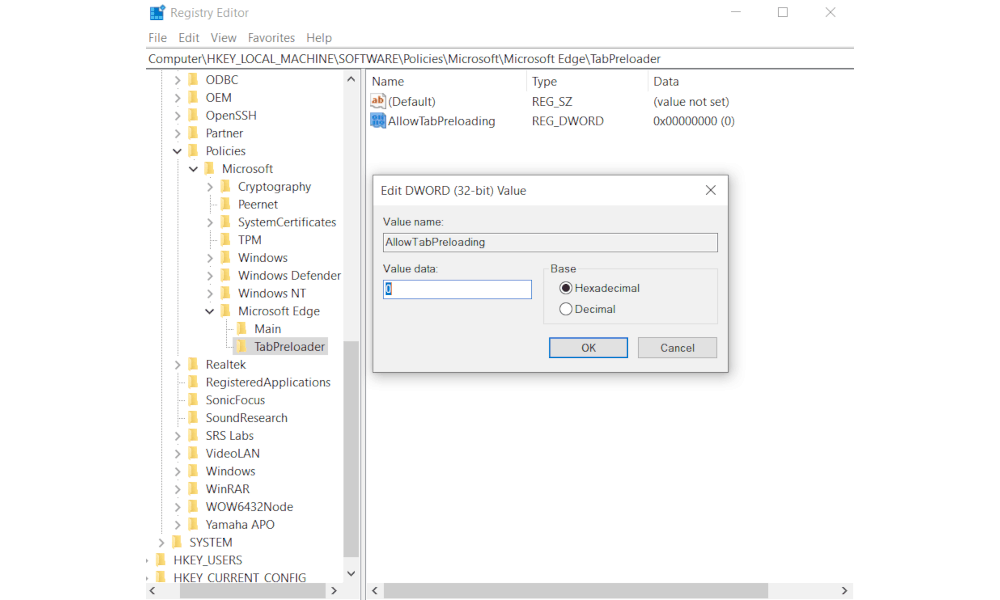The height and width of the screenshot is (600, 1000).
Task: Confirm the DWORD edit with OK
Action: [x=588, y=348]
